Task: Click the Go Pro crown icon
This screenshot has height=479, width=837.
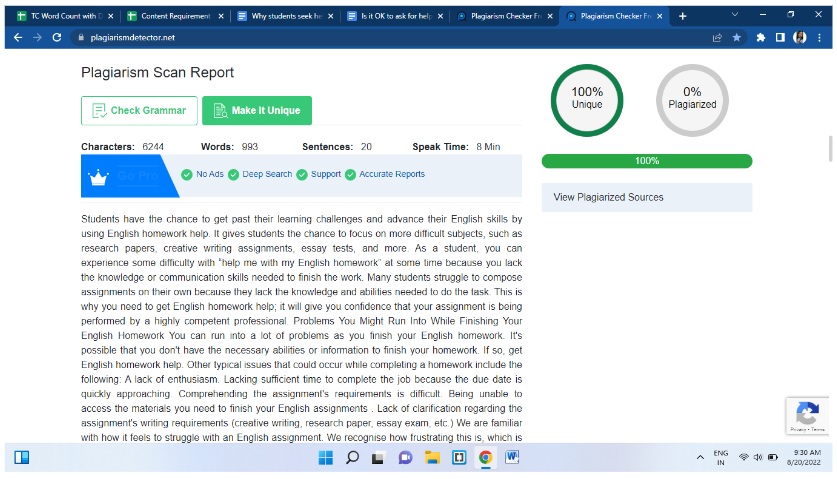Action: click(98, 177)
